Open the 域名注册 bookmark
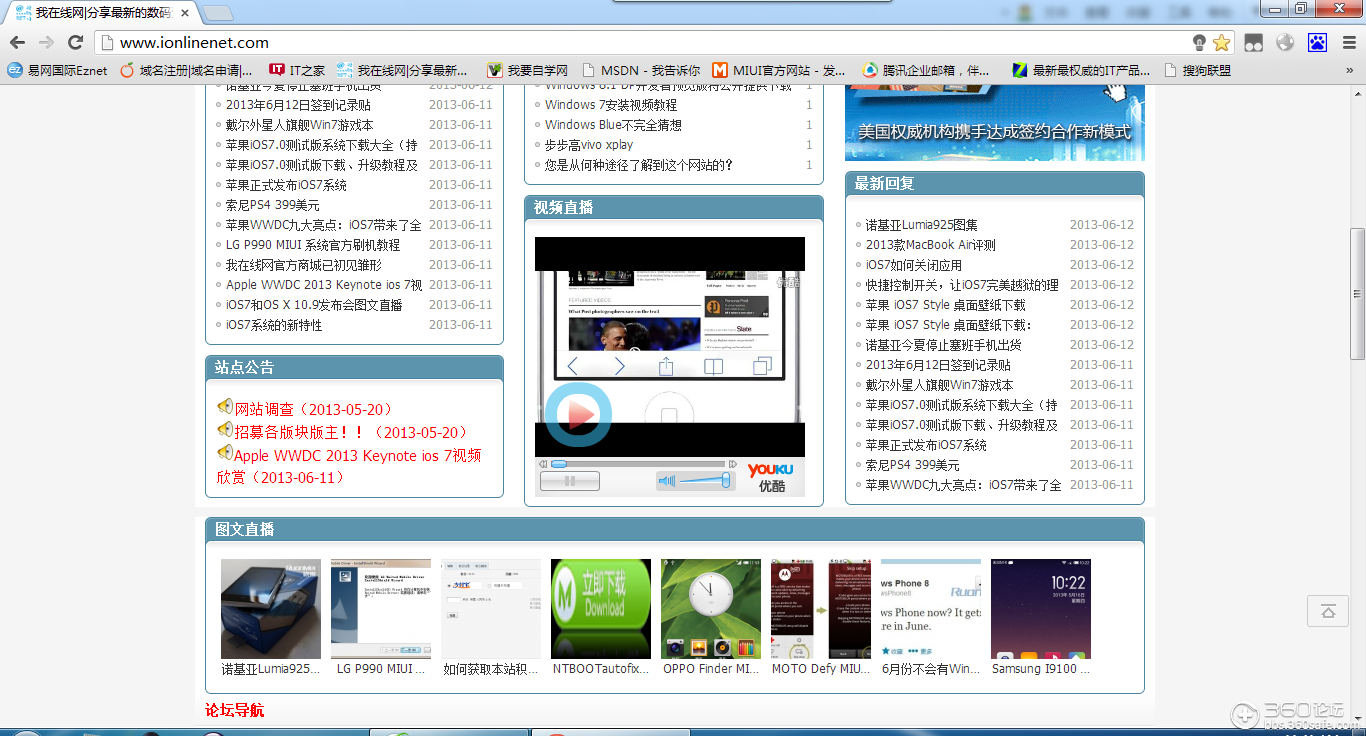 186,70
